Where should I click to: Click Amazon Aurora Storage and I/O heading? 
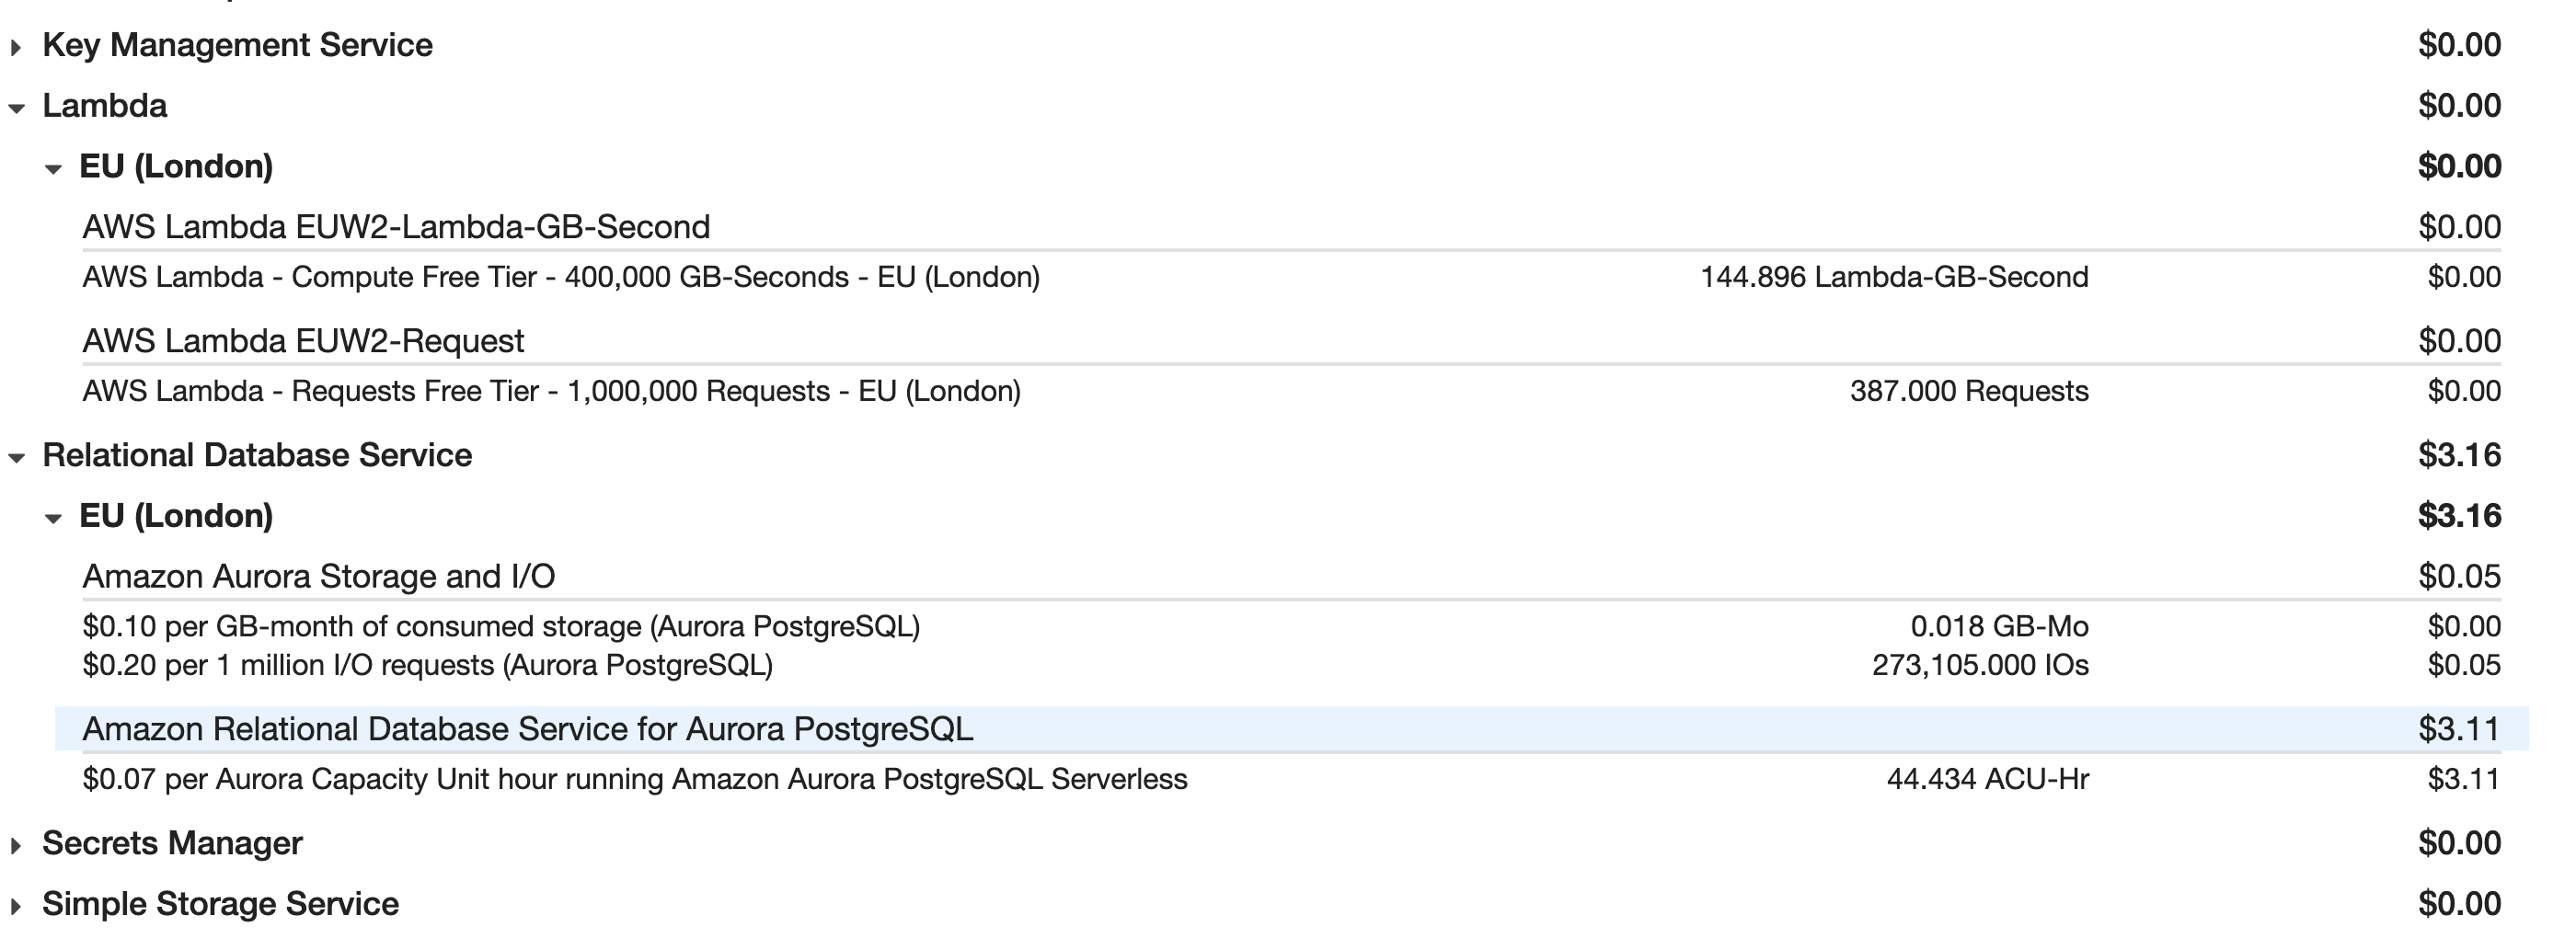point(318,576)
